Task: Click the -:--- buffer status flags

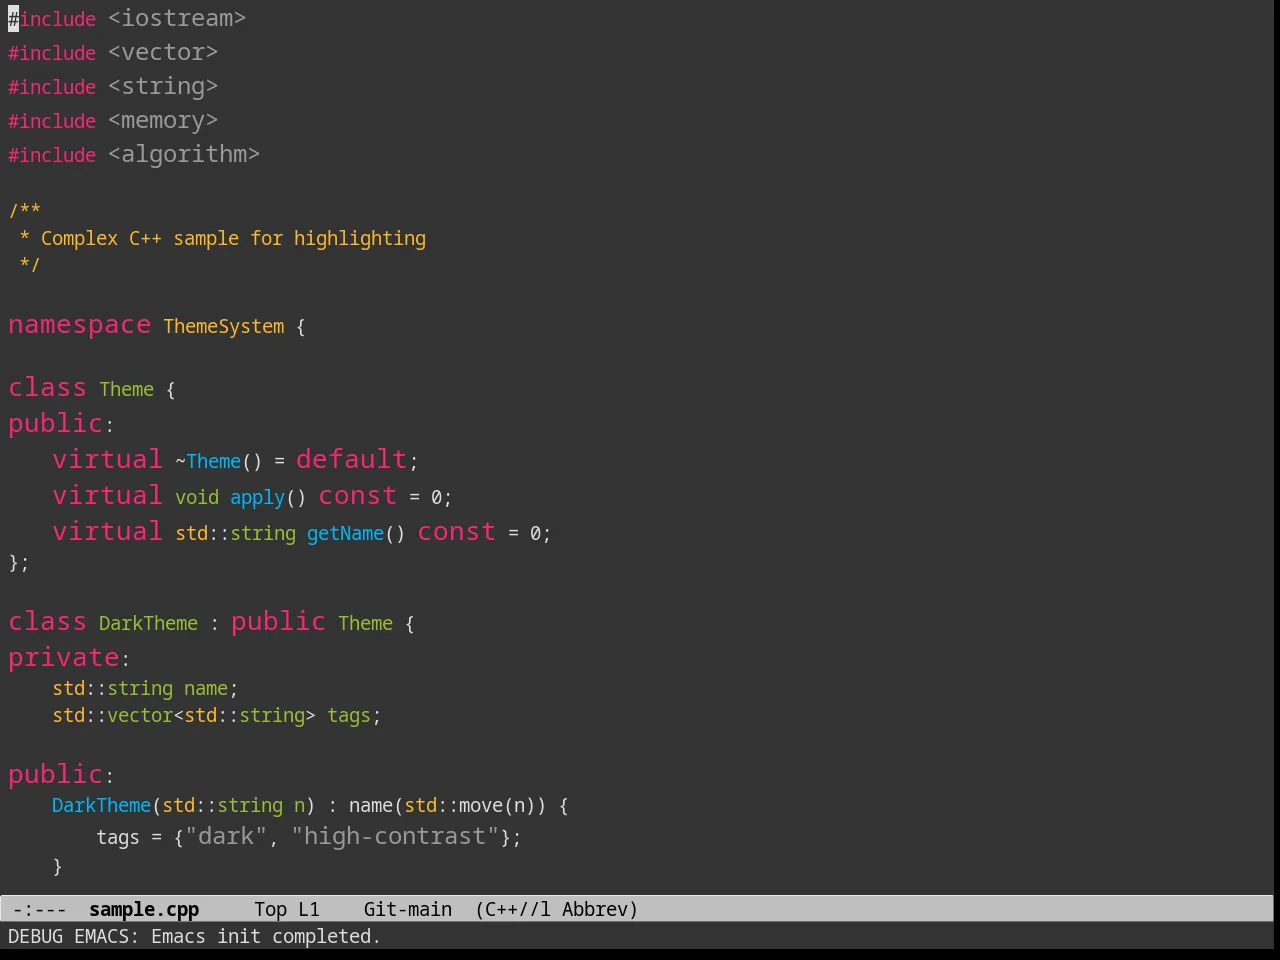Action: point(40,909)
